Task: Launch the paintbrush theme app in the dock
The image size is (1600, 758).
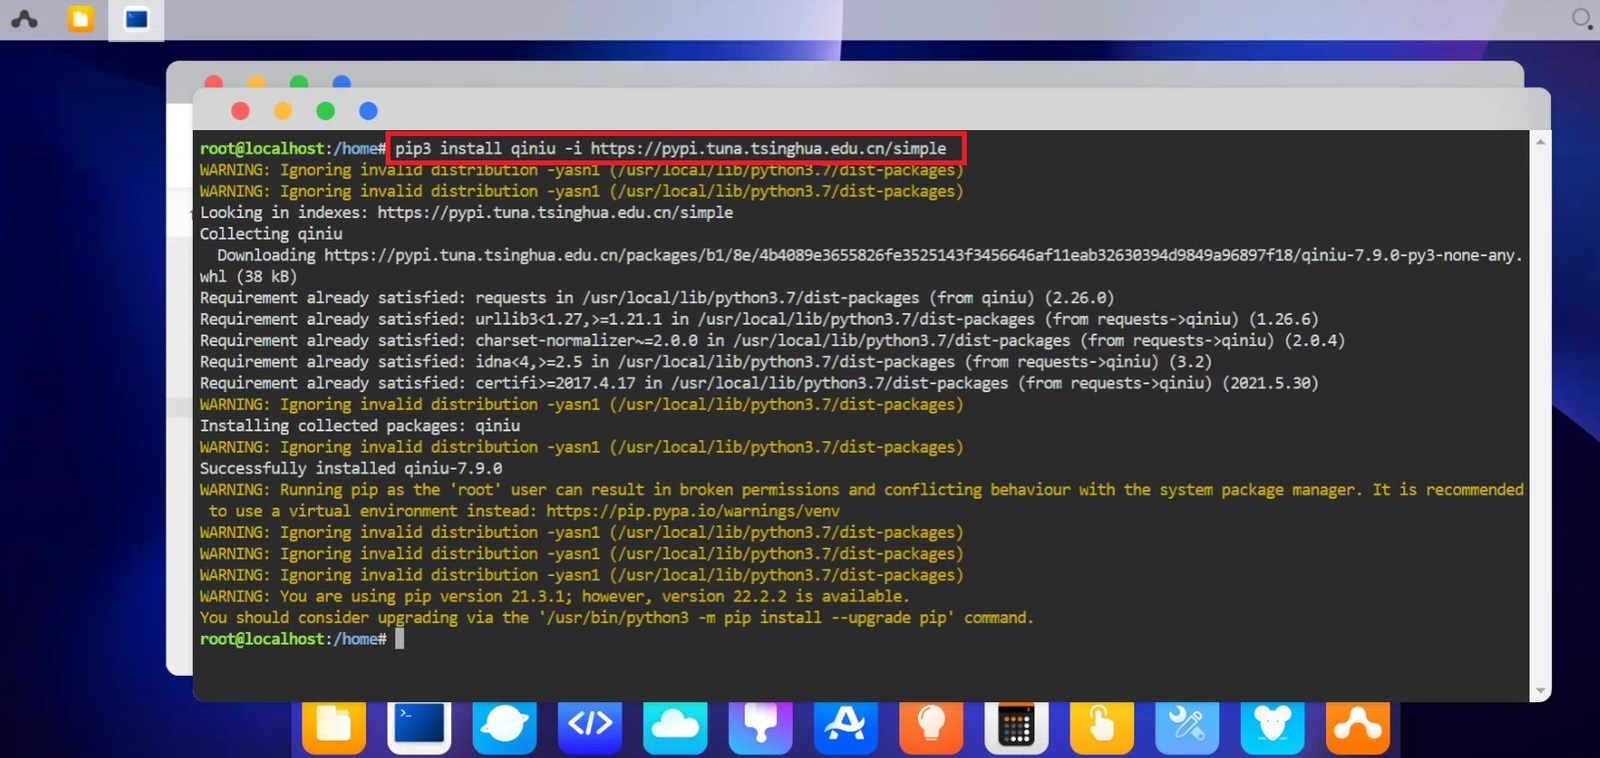Action: click(x=760, y=727)
